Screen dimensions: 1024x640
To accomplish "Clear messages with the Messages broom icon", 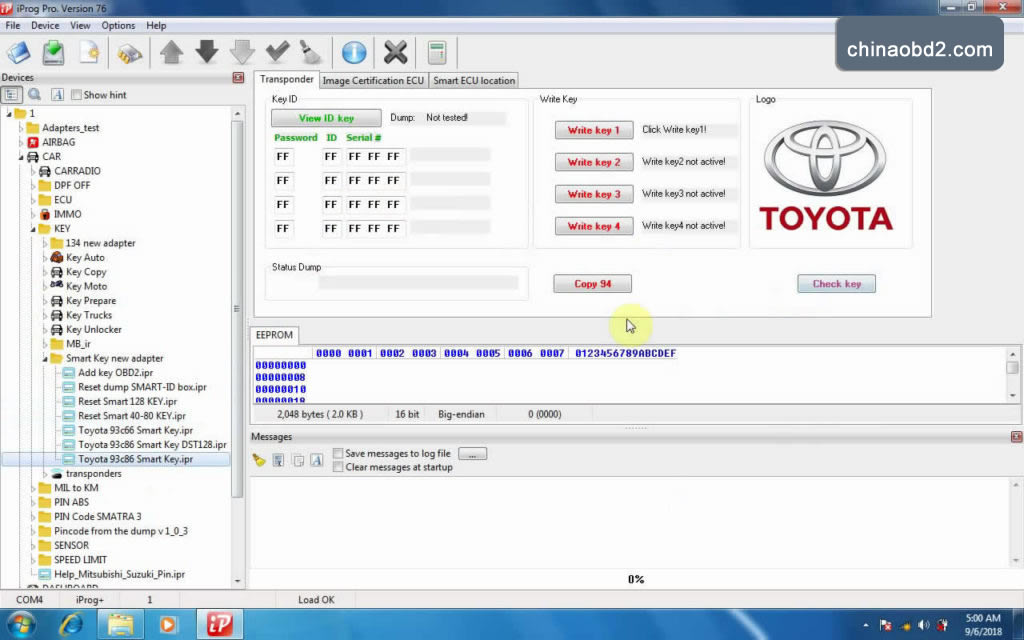I will [x=259, y=460].
